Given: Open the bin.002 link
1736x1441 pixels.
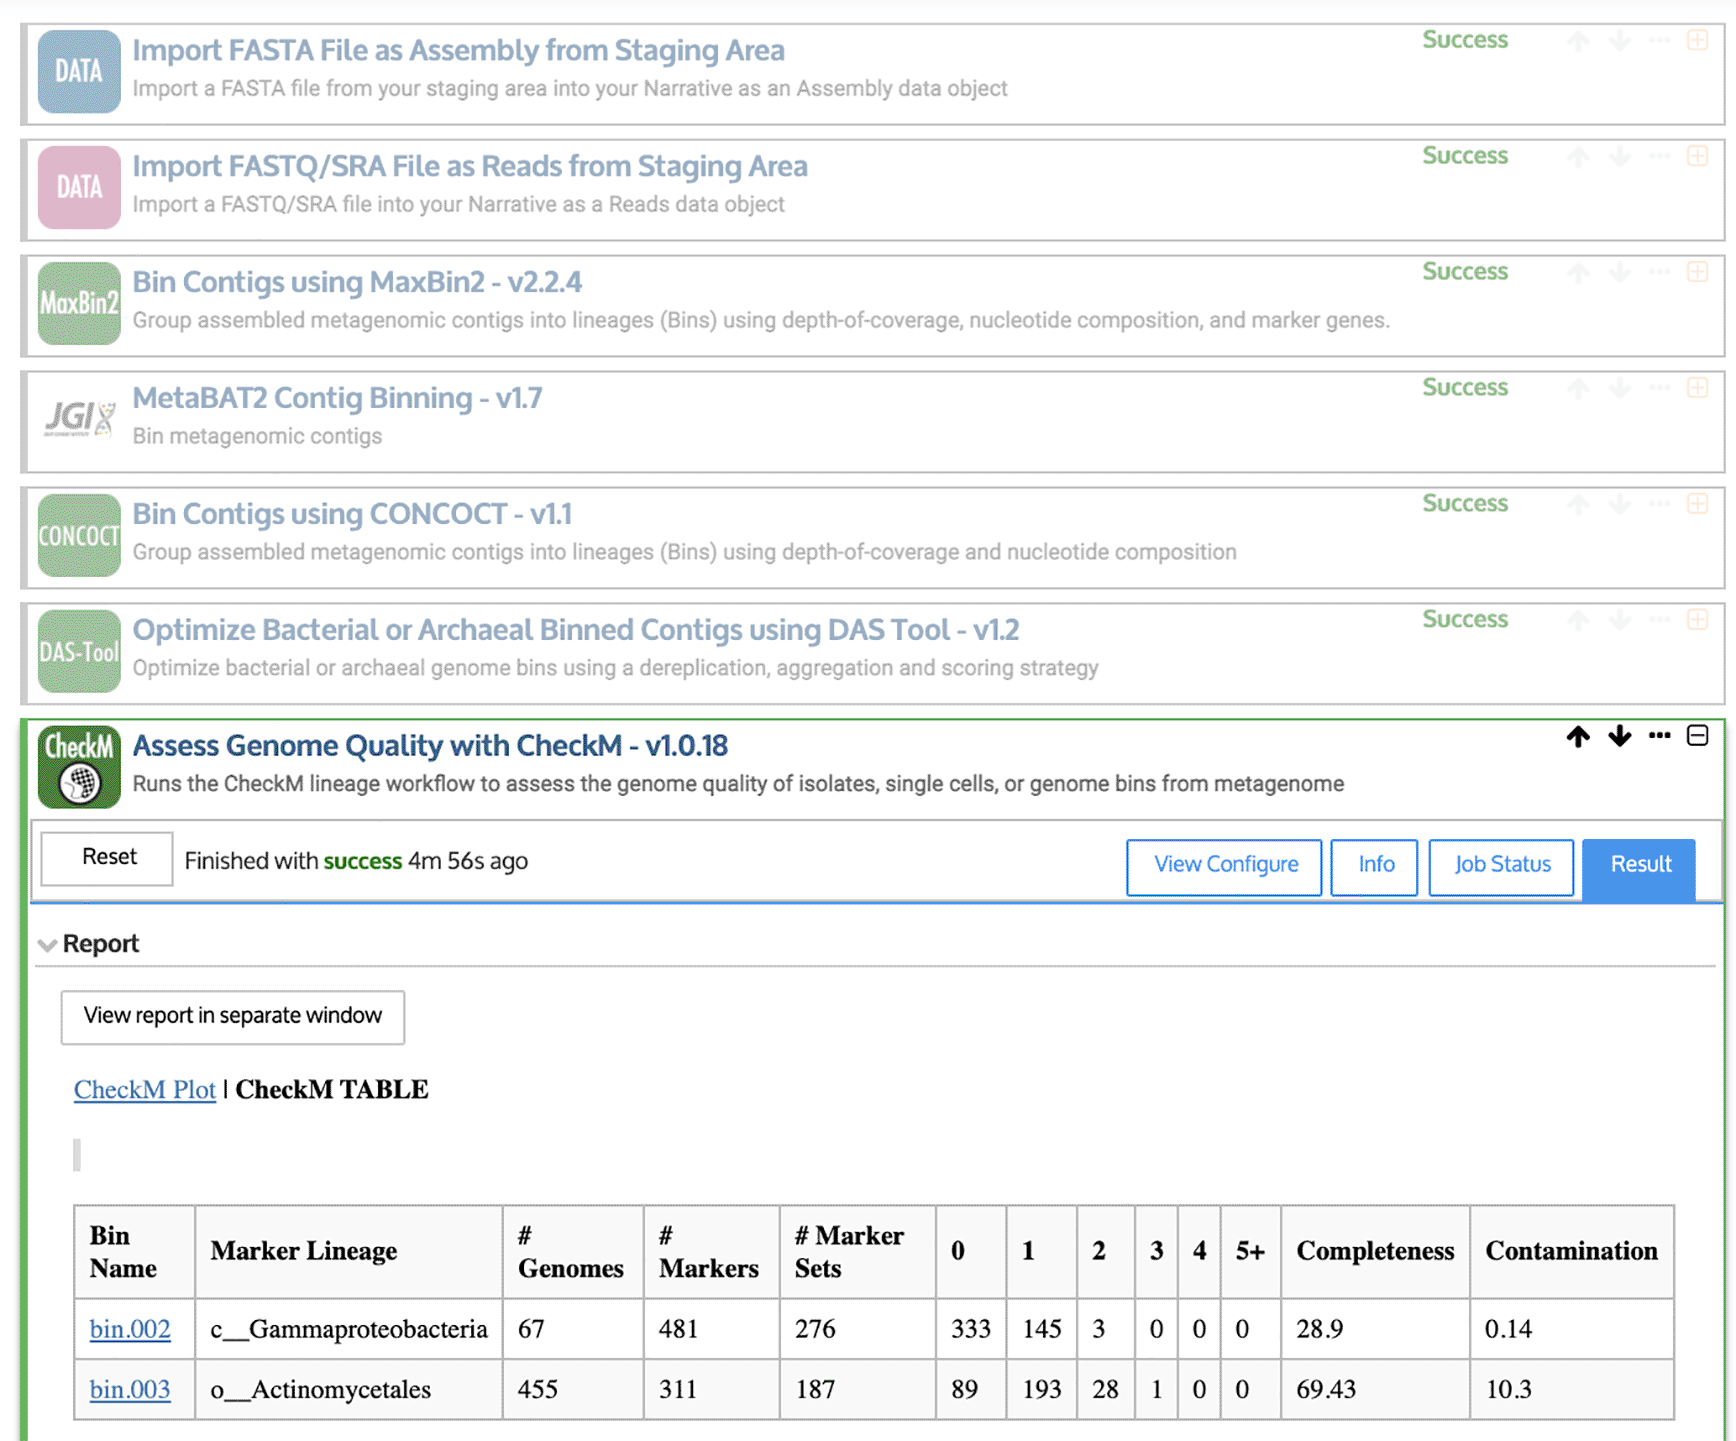Looking at the screenshot, I should click(x=130, y=1329).
